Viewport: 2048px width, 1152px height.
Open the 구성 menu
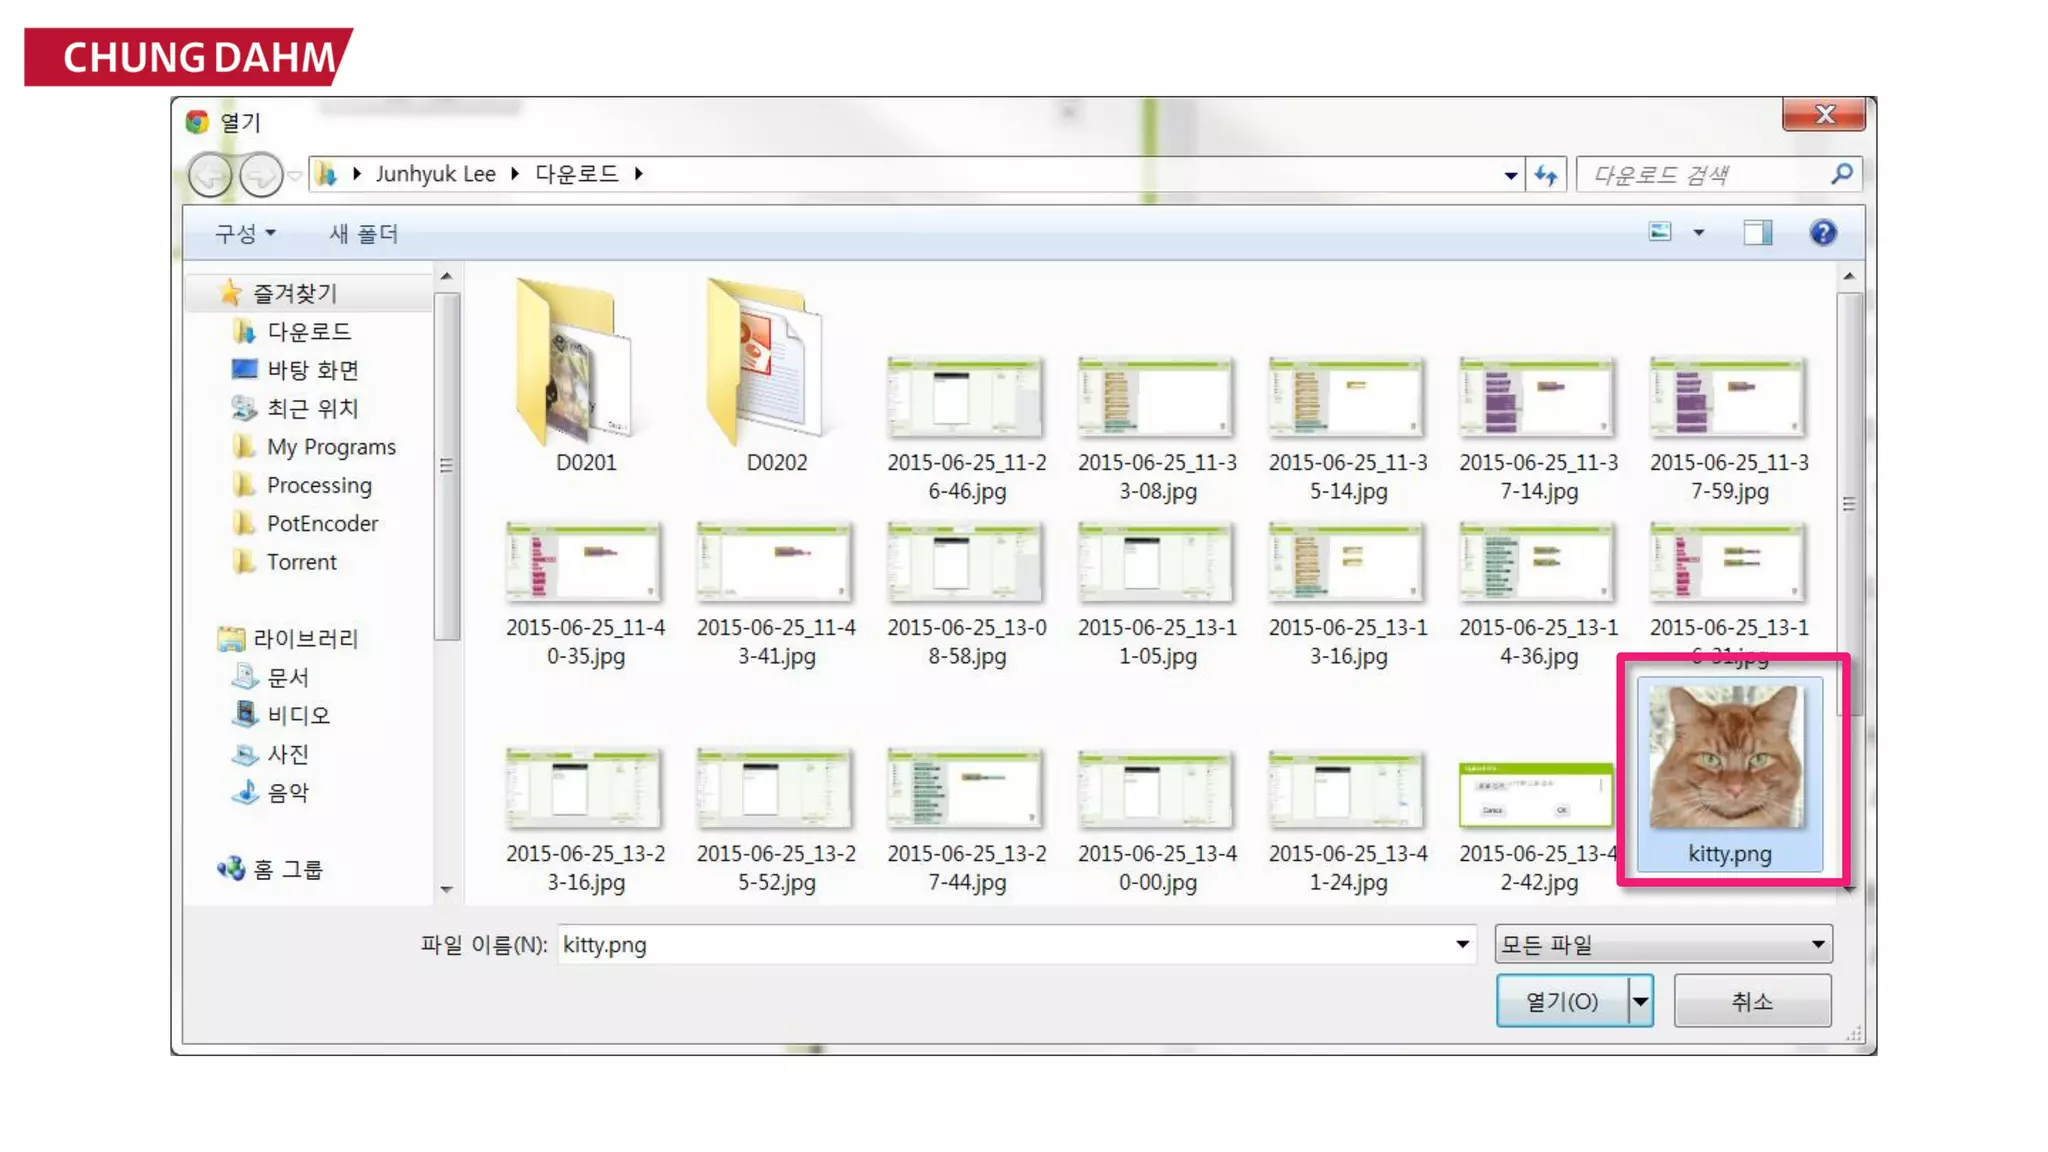coord(245,233)
